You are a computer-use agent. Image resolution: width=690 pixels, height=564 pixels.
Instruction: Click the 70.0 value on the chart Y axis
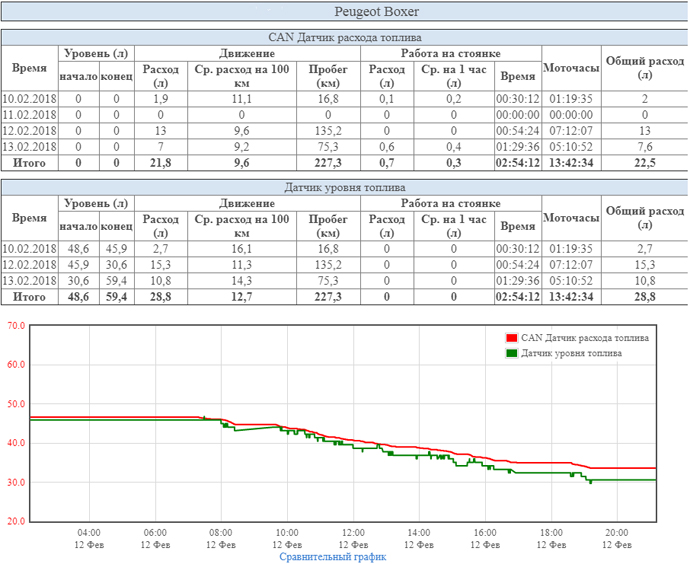[16, 326]
